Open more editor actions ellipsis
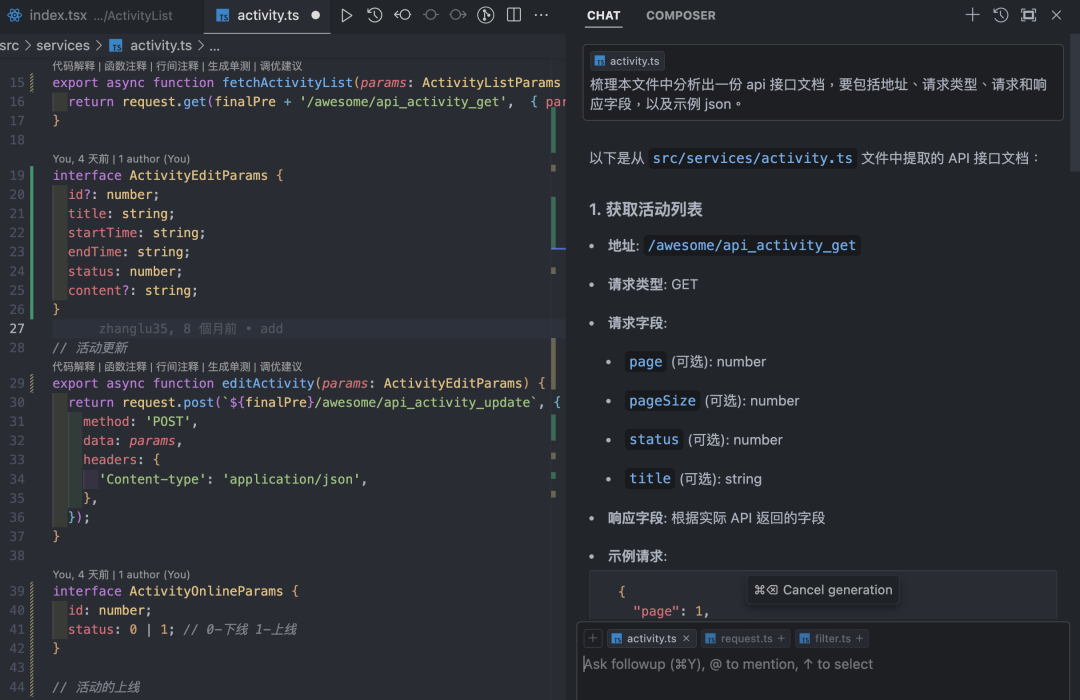Screen dimensions: 1080x700 541,15
